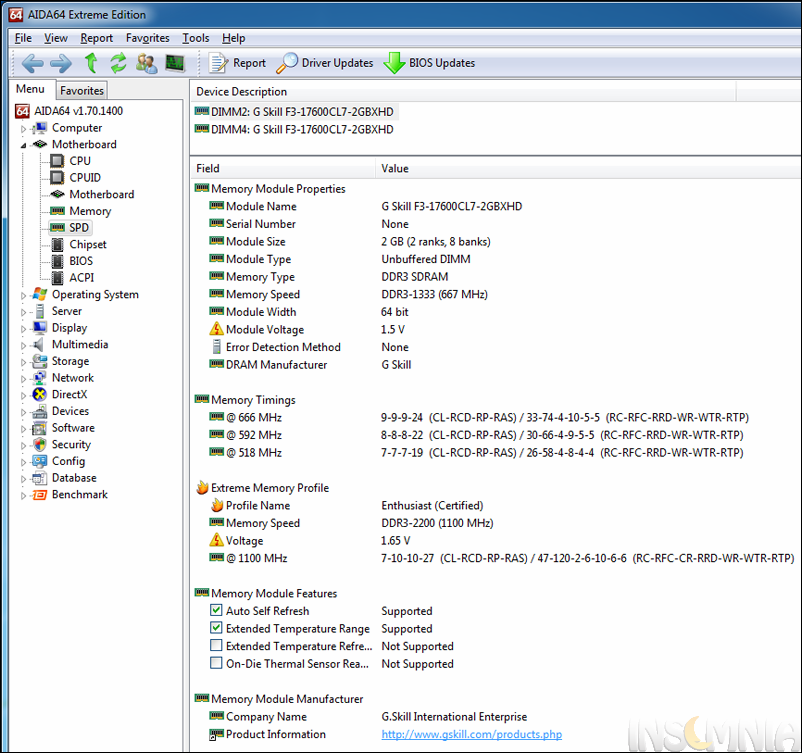Select the CPU item under Motherboard
The image size is (802, 753).
(x=80, y=161)
